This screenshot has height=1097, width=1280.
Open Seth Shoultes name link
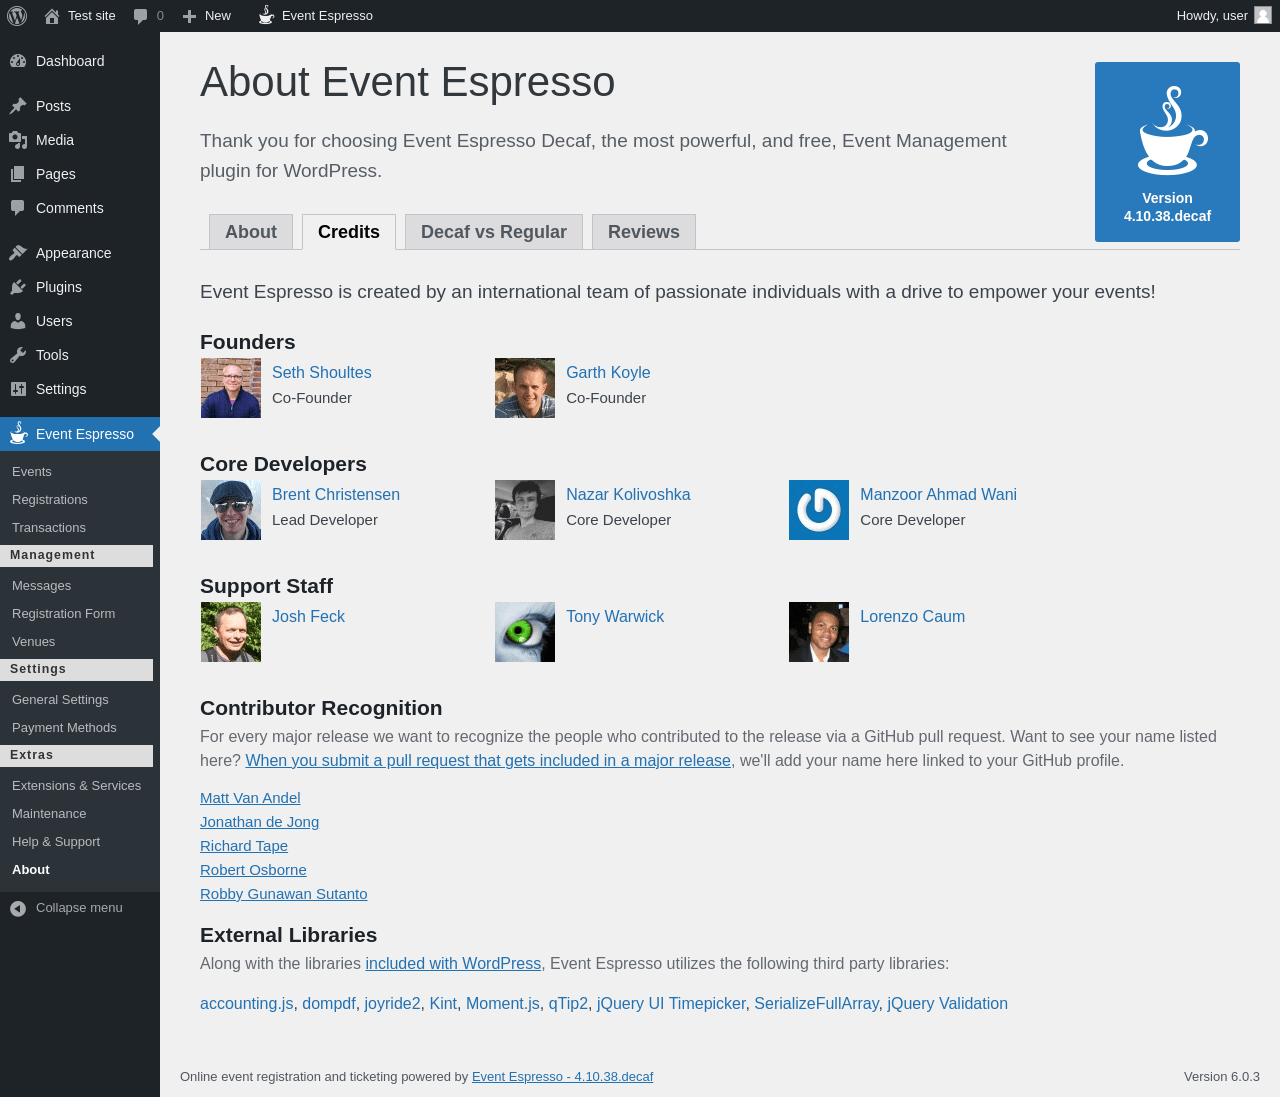pyautogui.click(x=322, y=372)
